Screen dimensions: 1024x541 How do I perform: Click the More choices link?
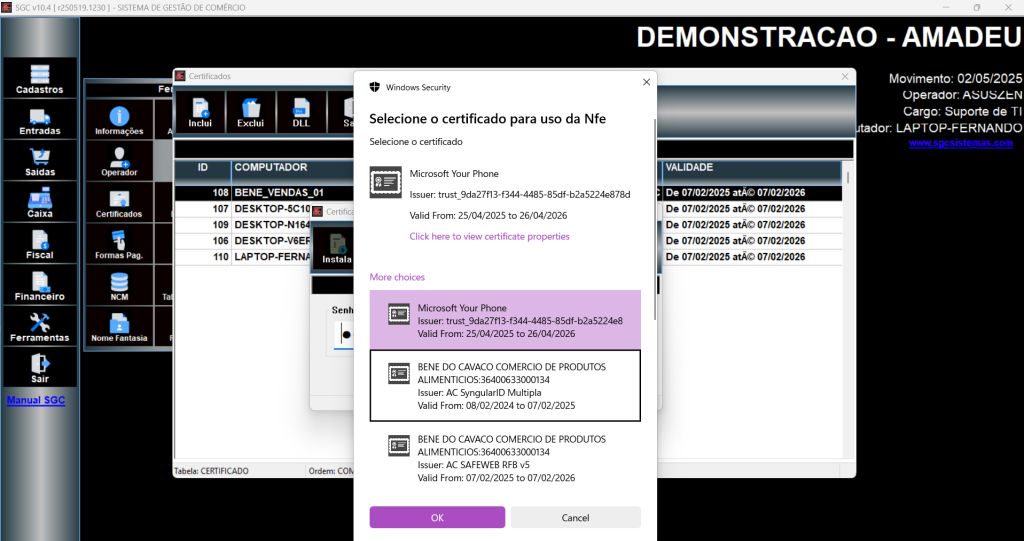tap(397, 277)
